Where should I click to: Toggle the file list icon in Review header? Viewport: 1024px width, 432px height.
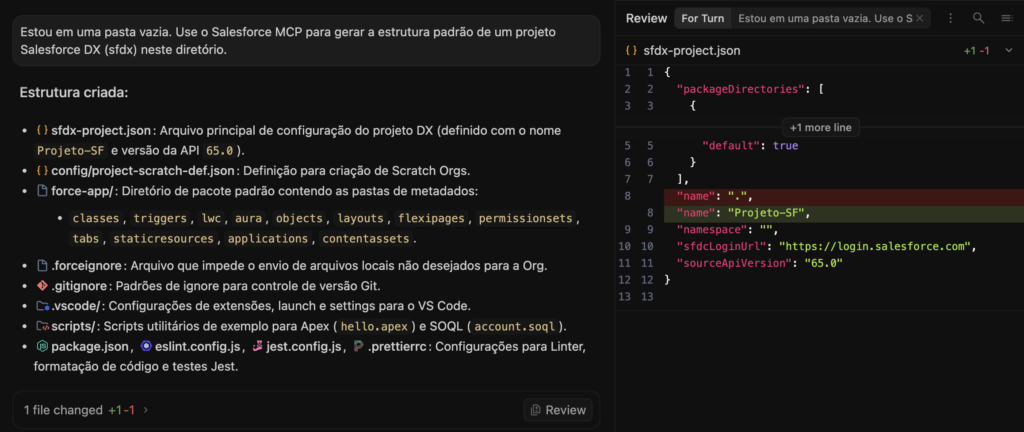tap(1006, 18)
